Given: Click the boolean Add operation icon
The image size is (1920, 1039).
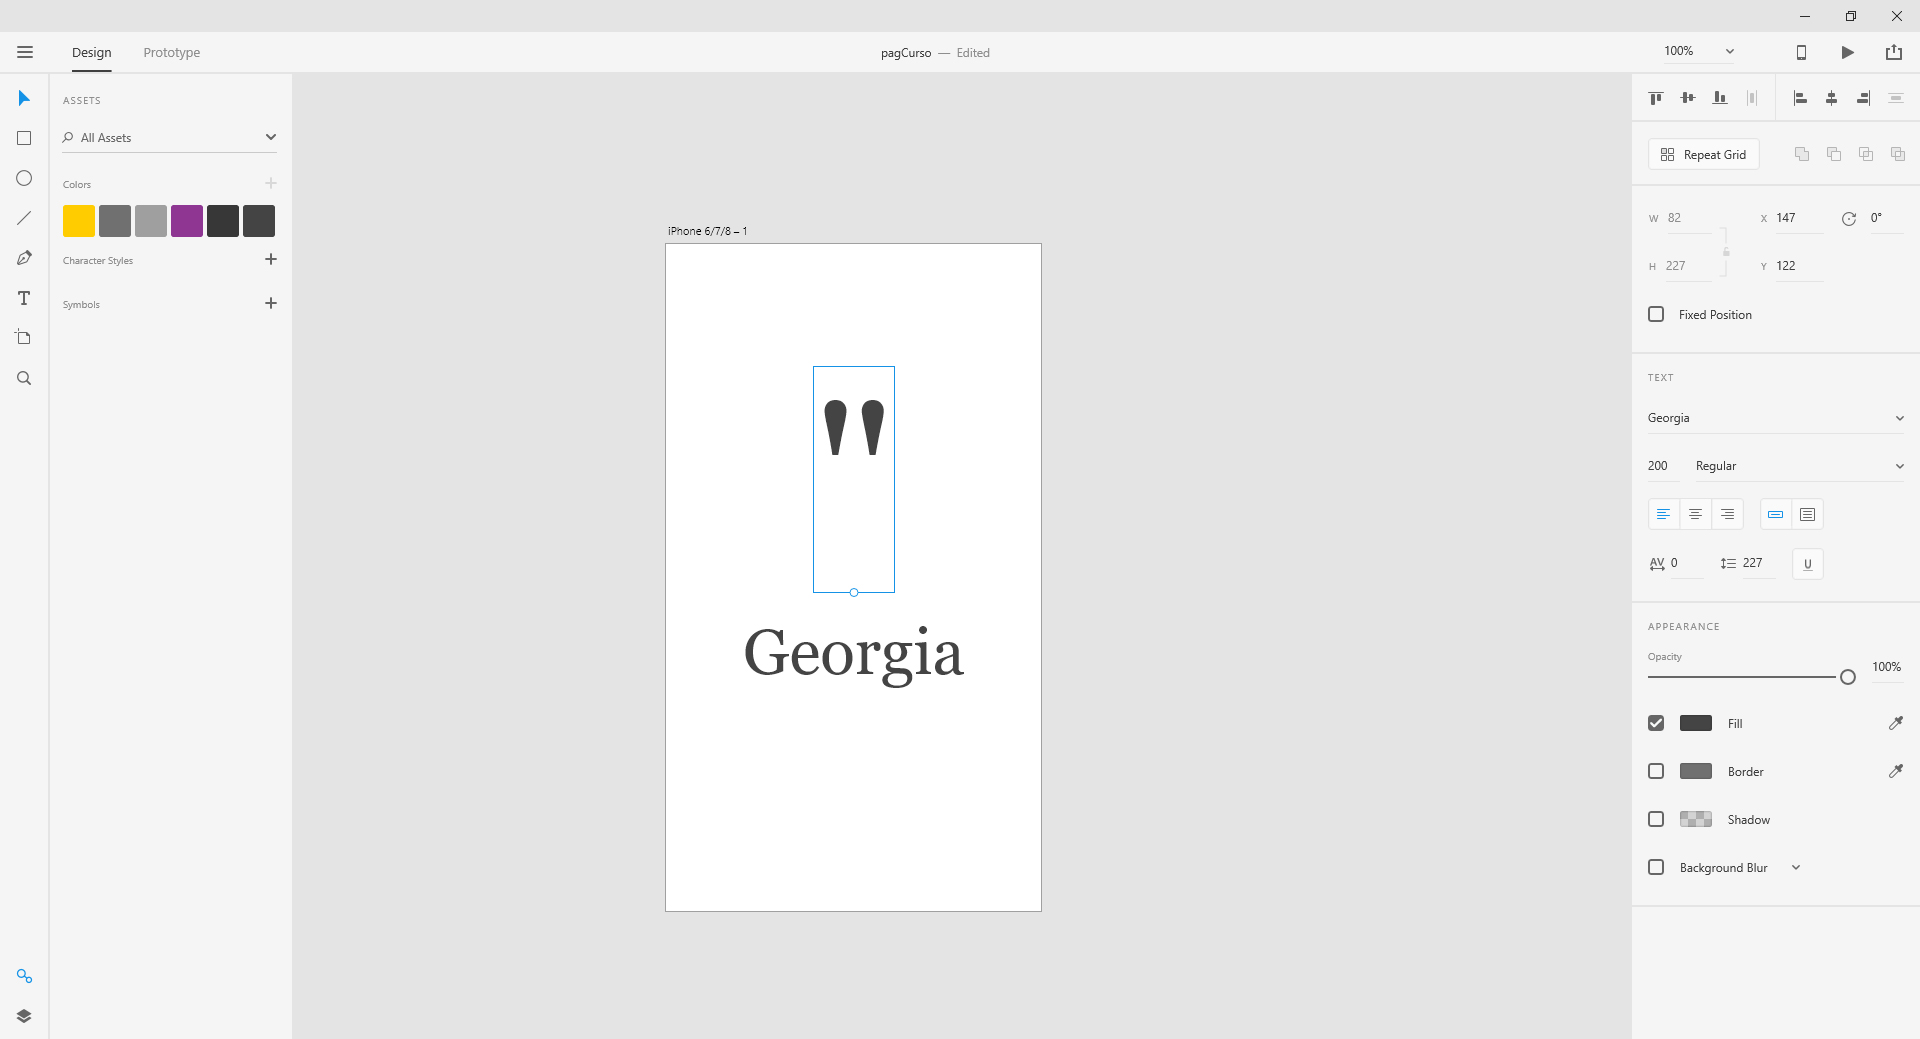Looking at the screenshot, I should pyautogui.click(x=1802, y=154).
